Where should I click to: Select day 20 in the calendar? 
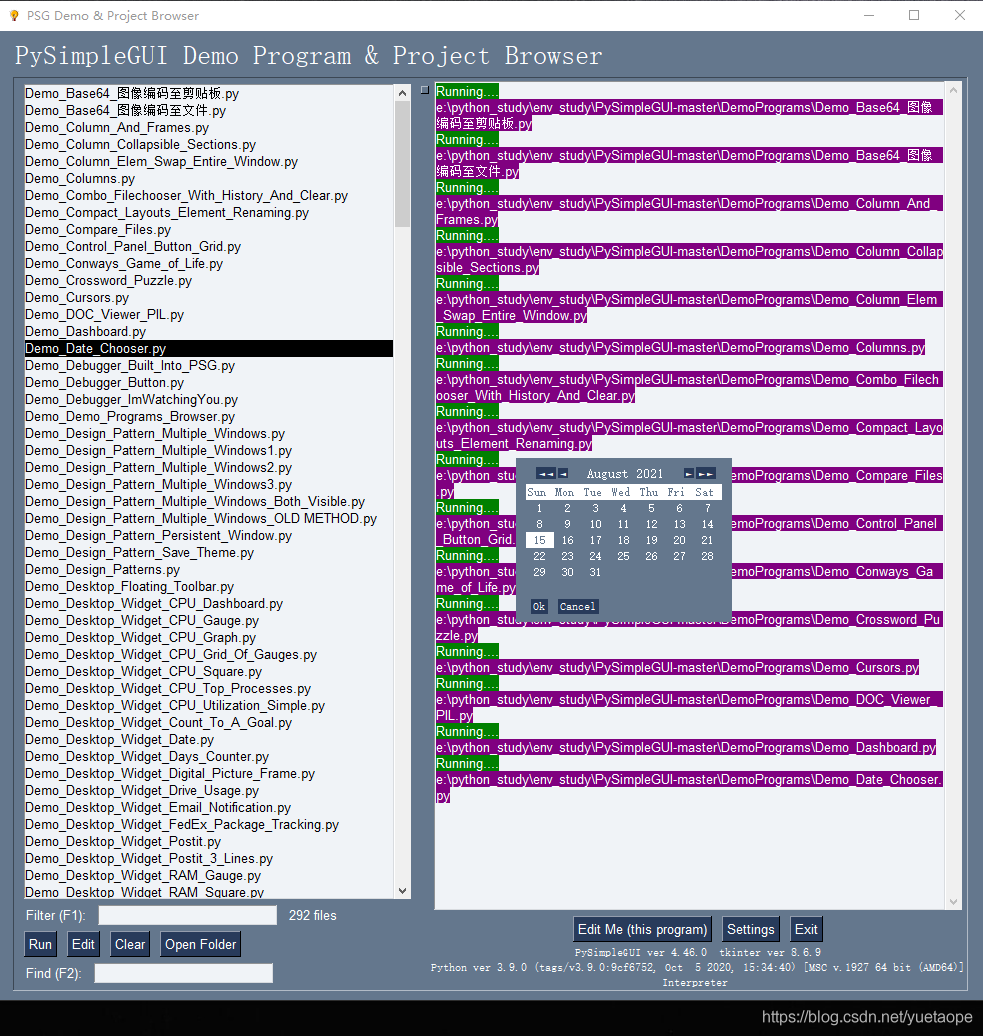click(679, 540)
